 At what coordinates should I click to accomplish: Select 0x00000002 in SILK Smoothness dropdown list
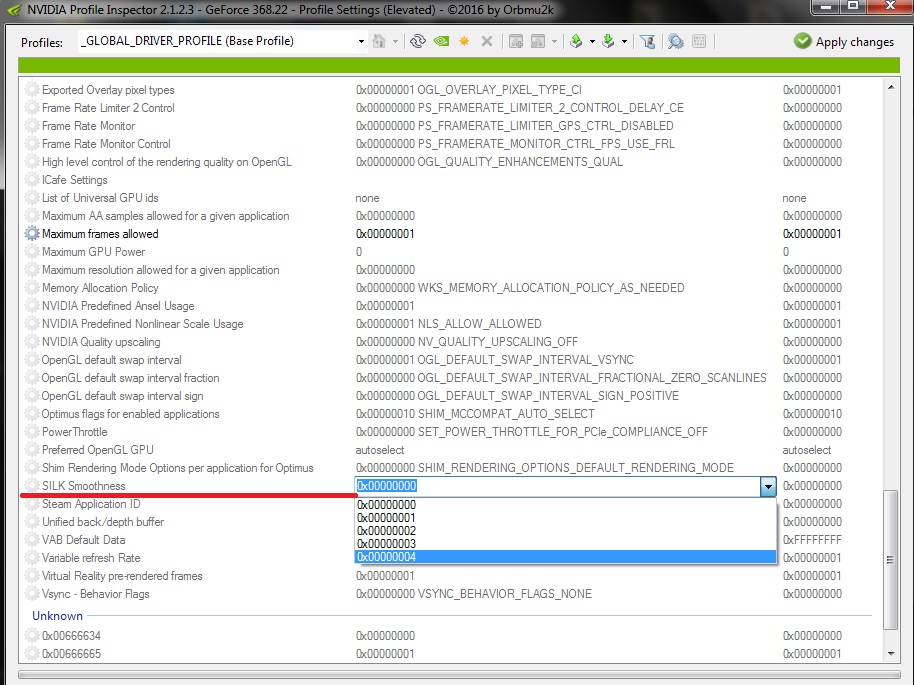[565, 531]
